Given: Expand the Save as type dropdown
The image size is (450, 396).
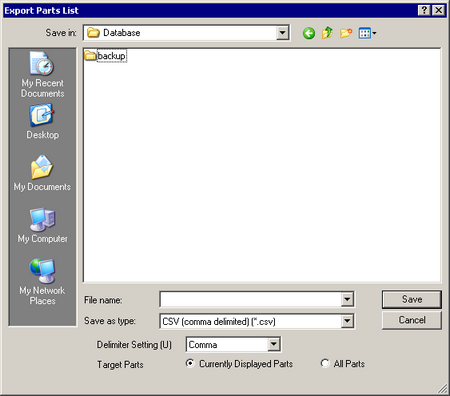Looking at the screenshot, I should click(347, 321).
